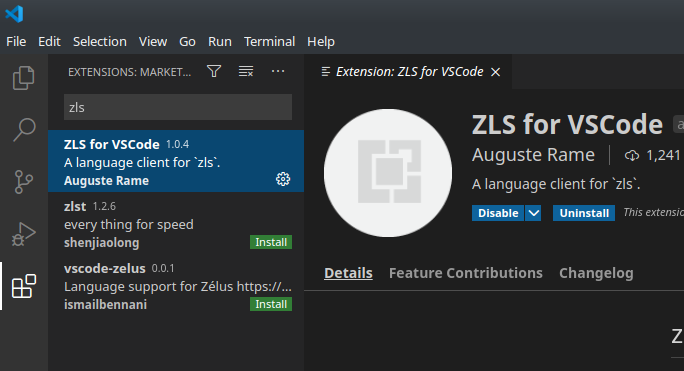Open the Selection menu
The image size is (684, 371).
coord(100,41)
